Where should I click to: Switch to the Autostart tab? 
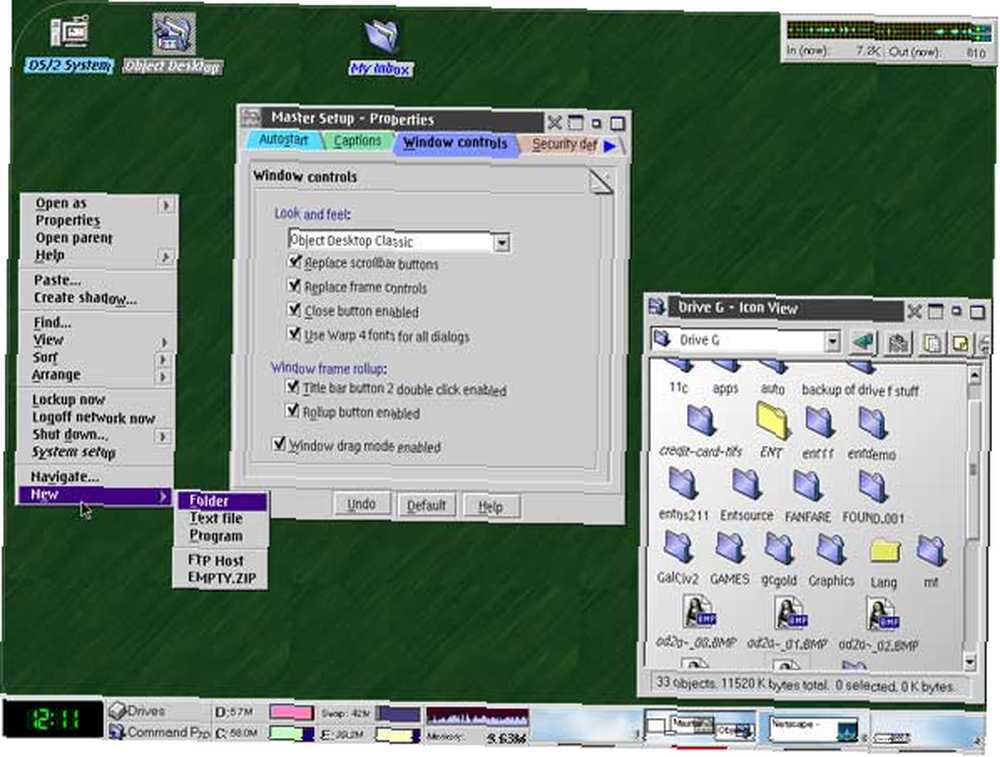coord(283,140)
